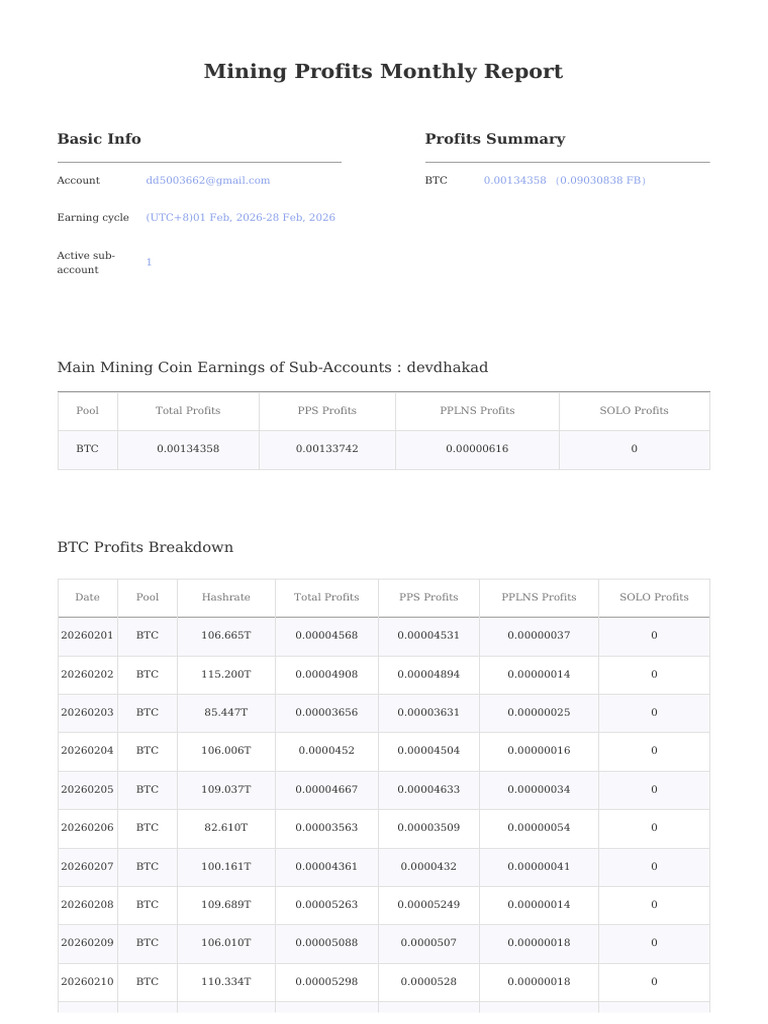
Task: Click PPS profits 0.00003509
Action: click(x=428, y=827)
